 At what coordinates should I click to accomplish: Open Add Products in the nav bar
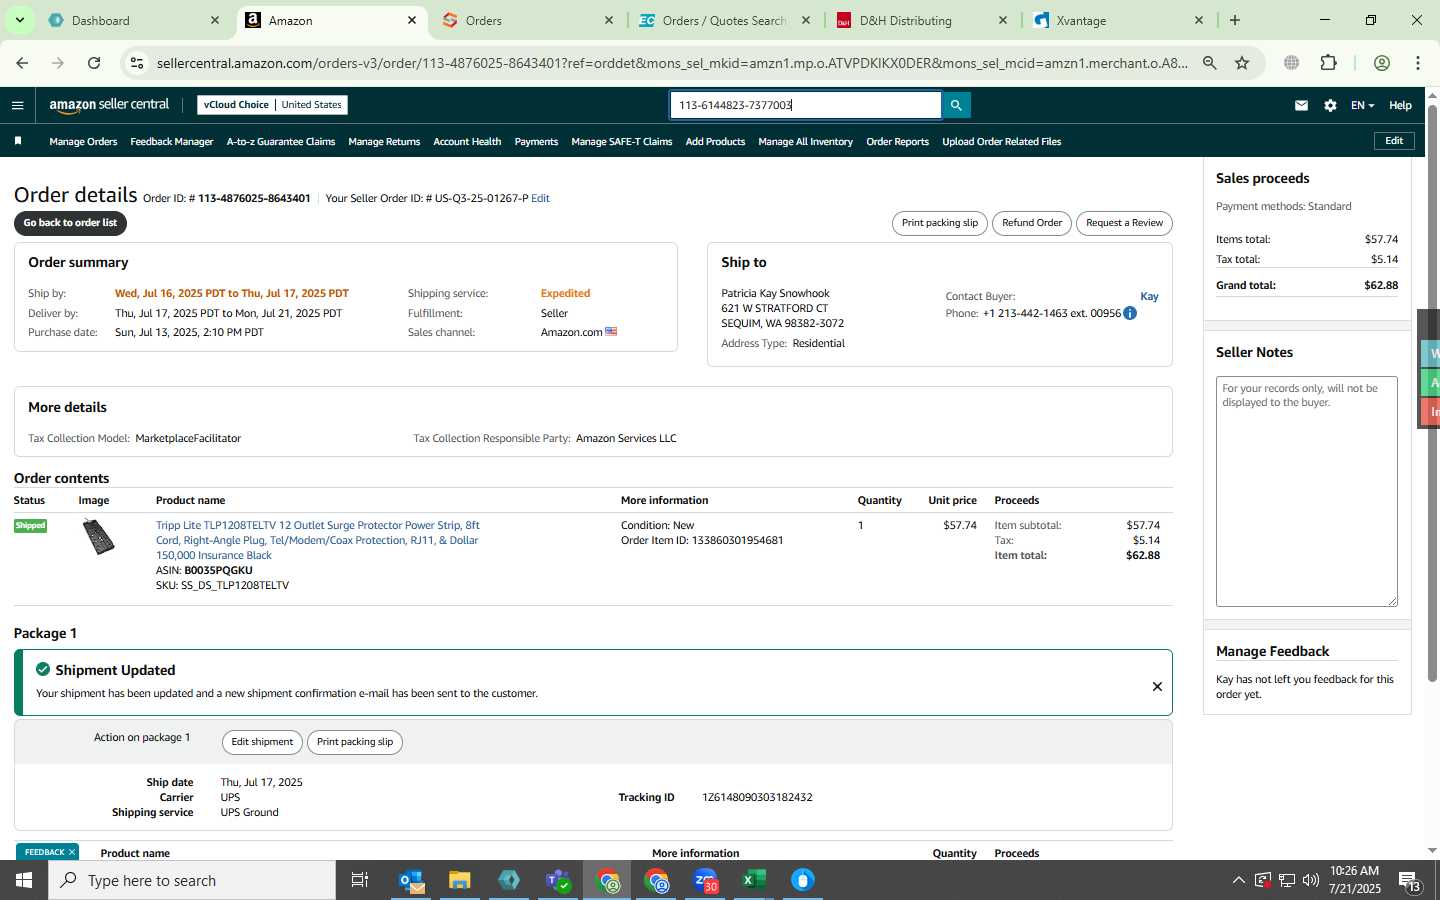point(715,142)
